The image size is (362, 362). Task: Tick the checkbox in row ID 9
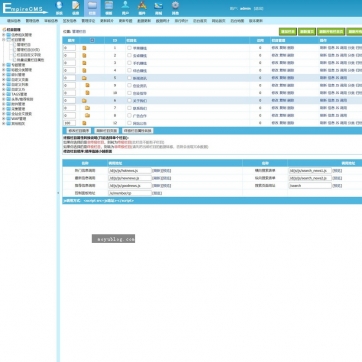coord(129,85)
